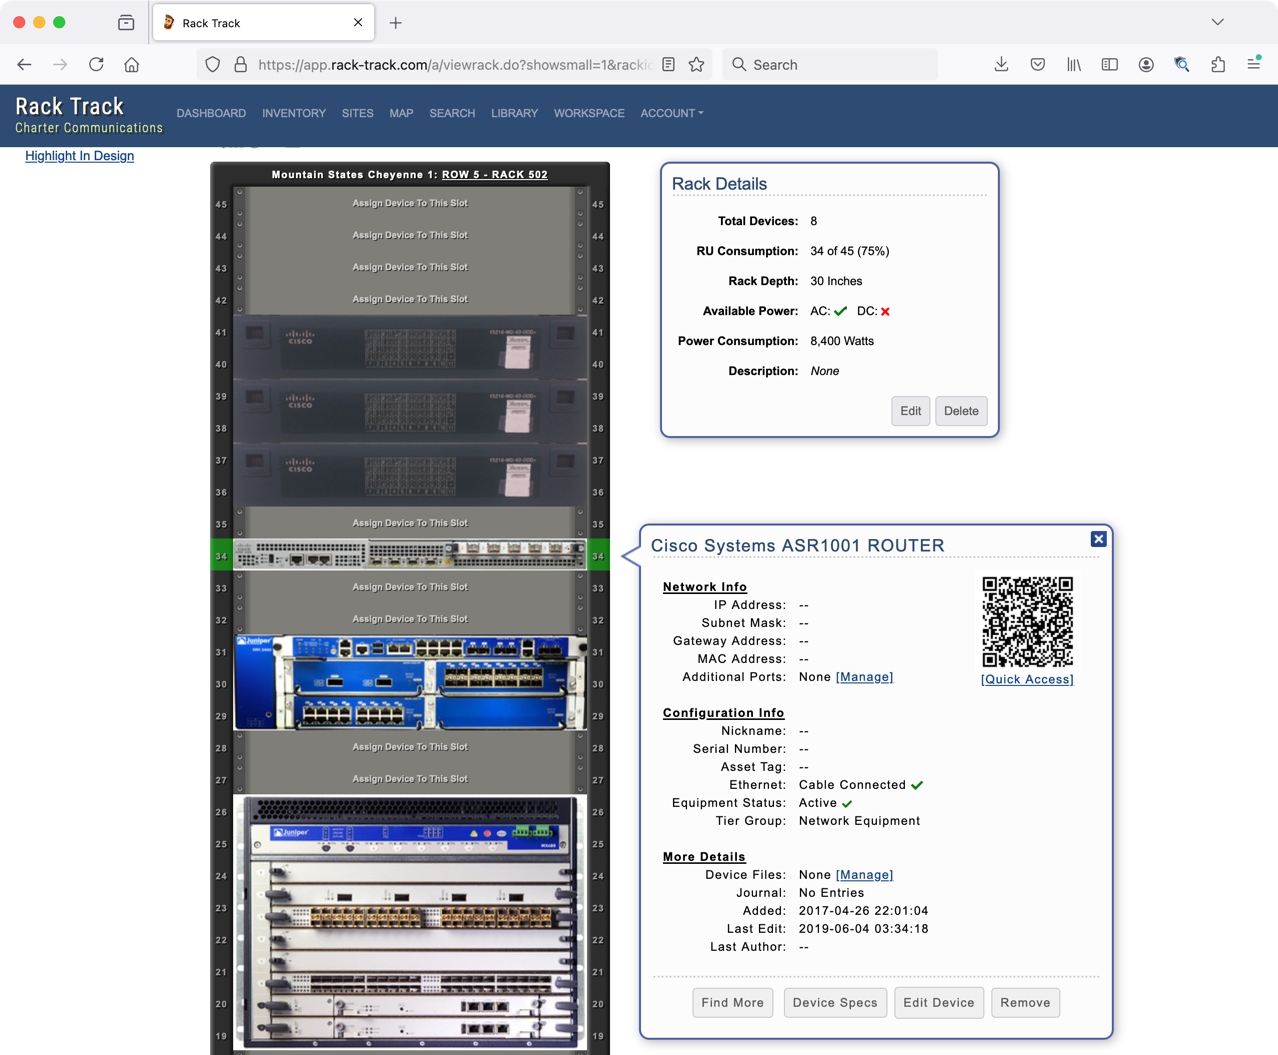Open the browser home page

(x=132, y=64)
